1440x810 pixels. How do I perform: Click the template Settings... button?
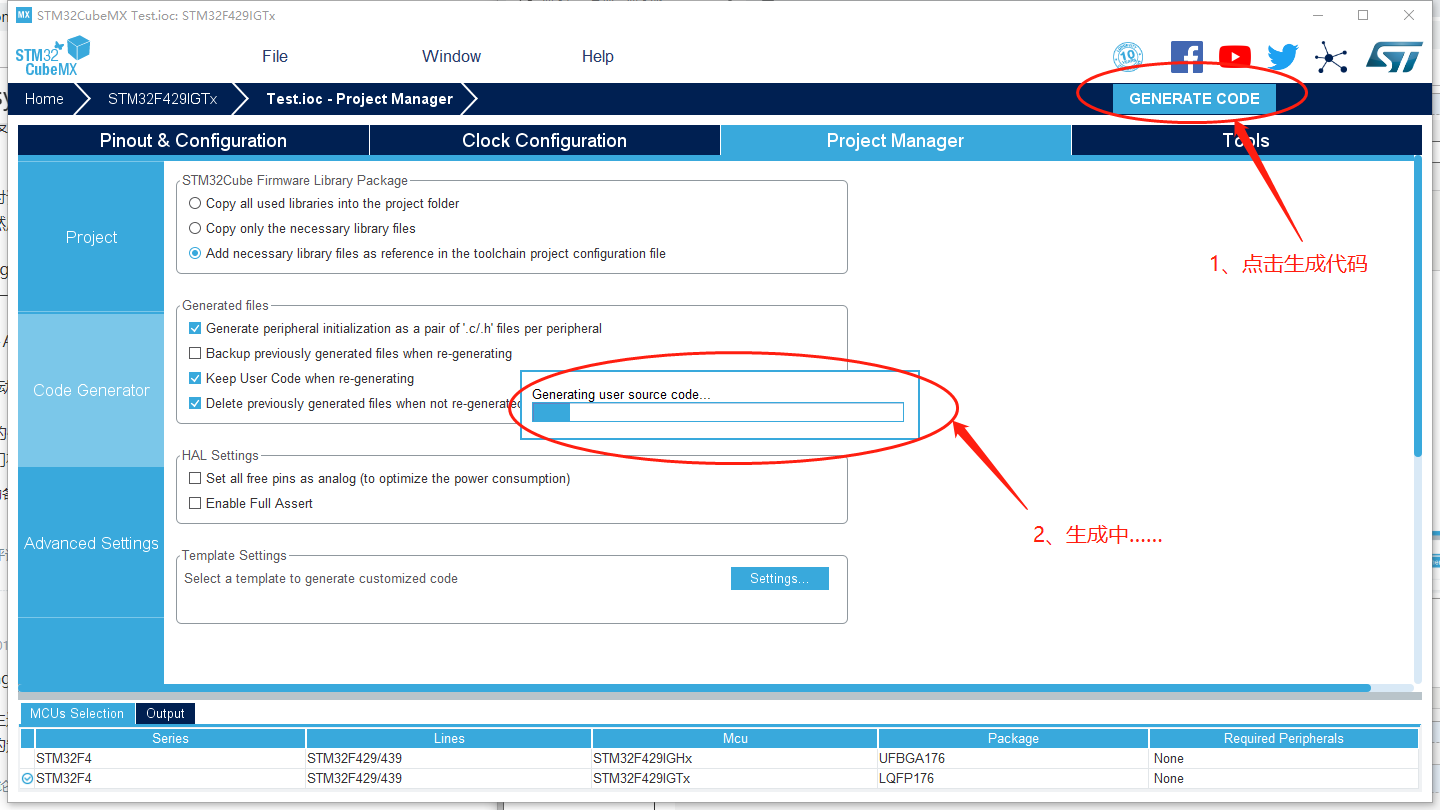pos(780,578)
